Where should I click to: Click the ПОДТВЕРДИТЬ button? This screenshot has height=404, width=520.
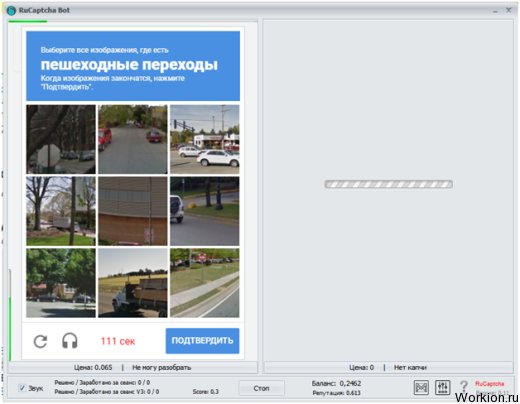202,341
